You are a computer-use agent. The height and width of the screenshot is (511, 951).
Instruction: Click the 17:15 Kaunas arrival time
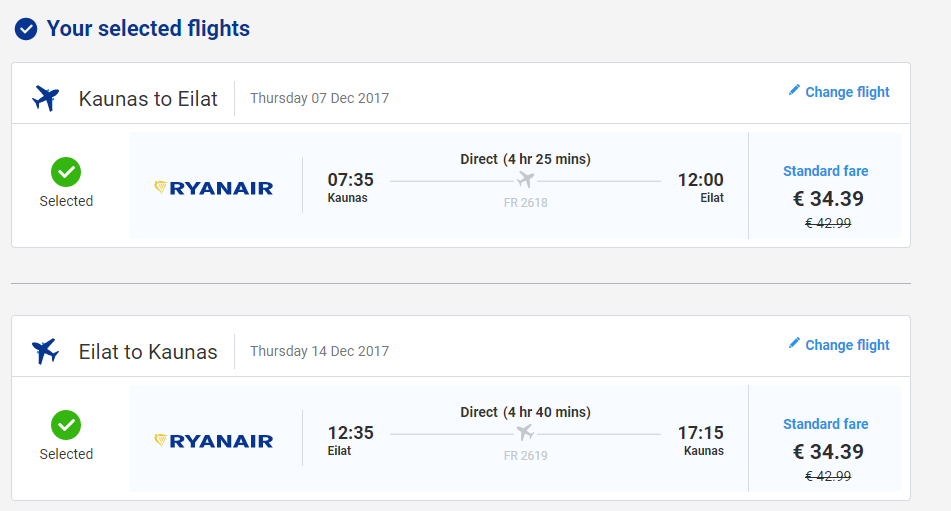tap(700, 433)
